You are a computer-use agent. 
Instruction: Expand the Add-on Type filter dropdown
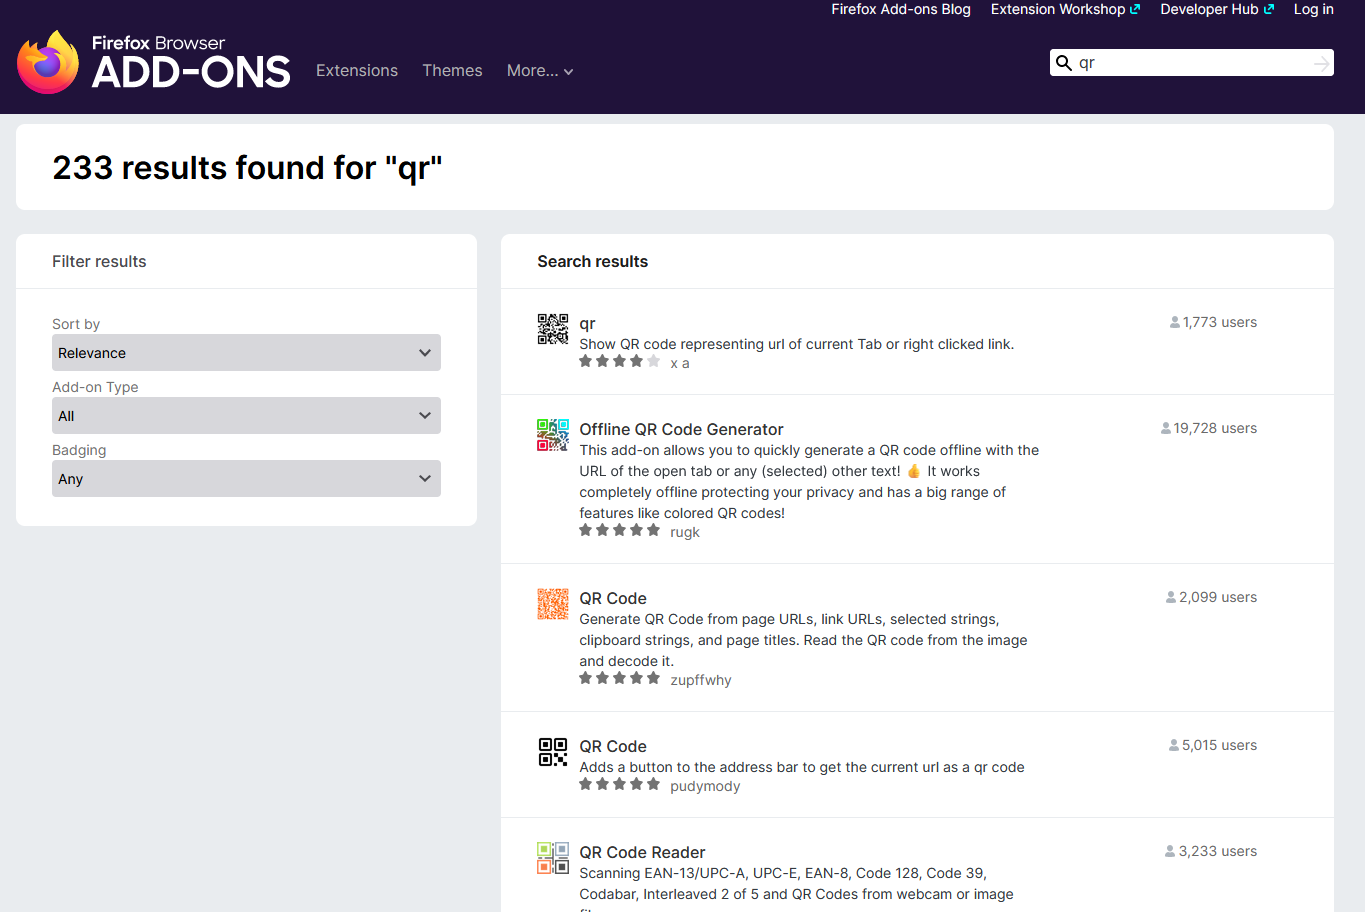[246, 415]
